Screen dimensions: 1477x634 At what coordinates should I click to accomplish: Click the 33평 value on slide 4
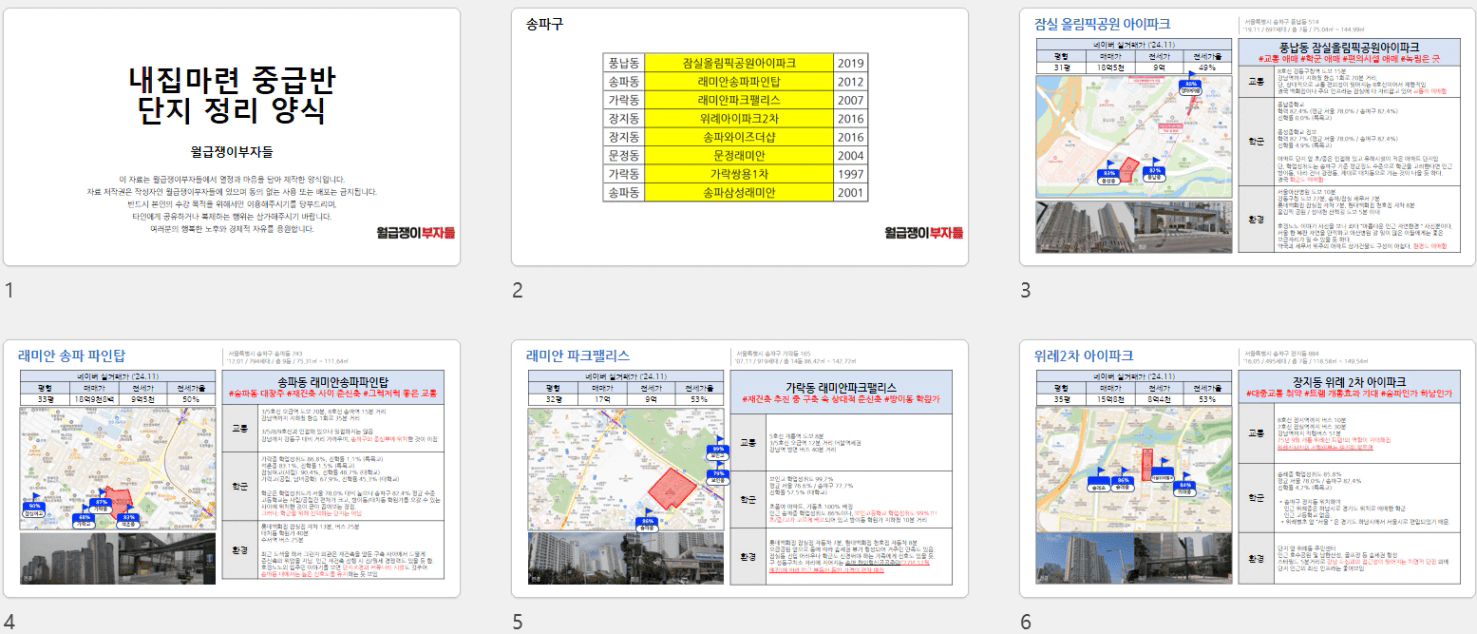coord(45,399)
